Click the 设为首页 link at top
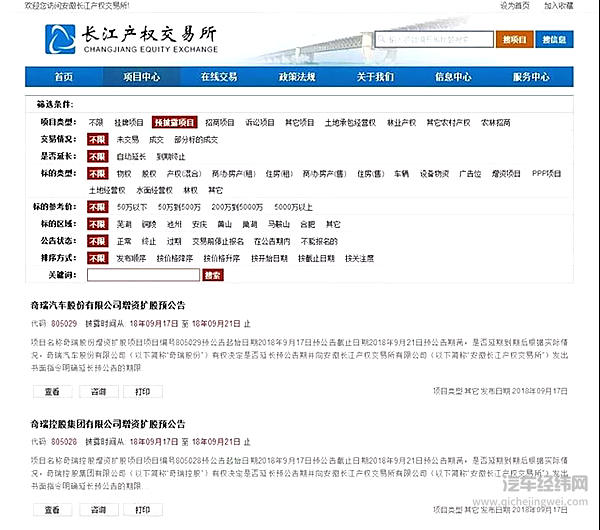The width and height of the screenshot is (600, 530). click(515, 5)
